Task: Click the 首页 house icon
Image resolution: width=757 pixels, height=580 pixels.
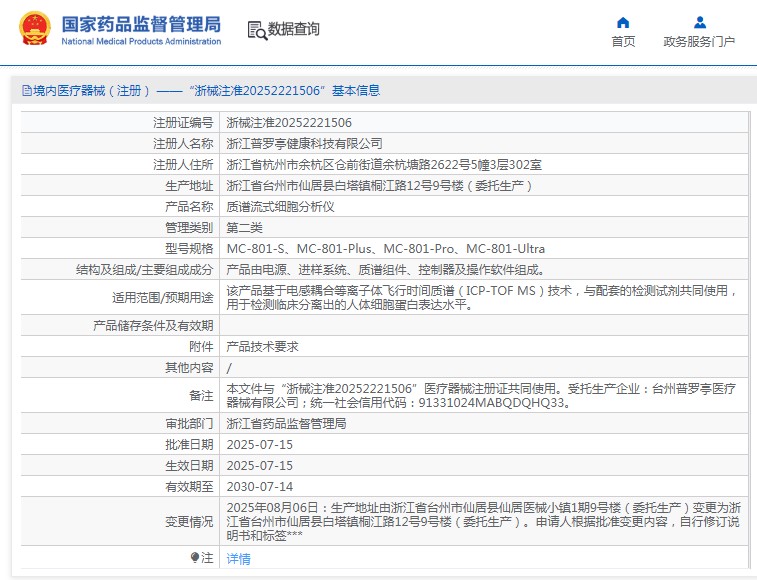Action: [x=623, y=23]
